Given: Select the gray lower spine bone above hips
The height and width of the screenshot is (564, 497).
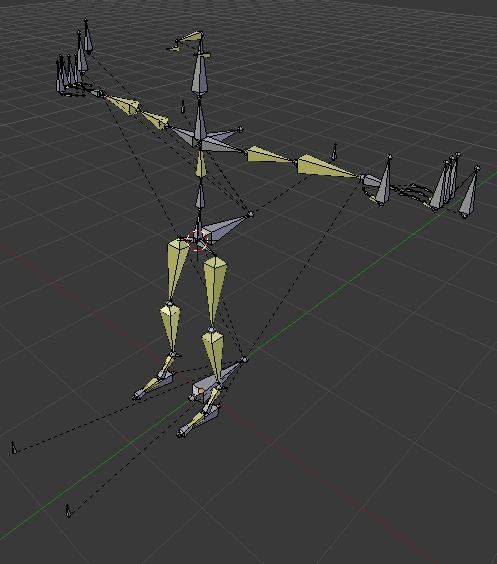Looking at the screenshot, I should [x=200, y=196].
